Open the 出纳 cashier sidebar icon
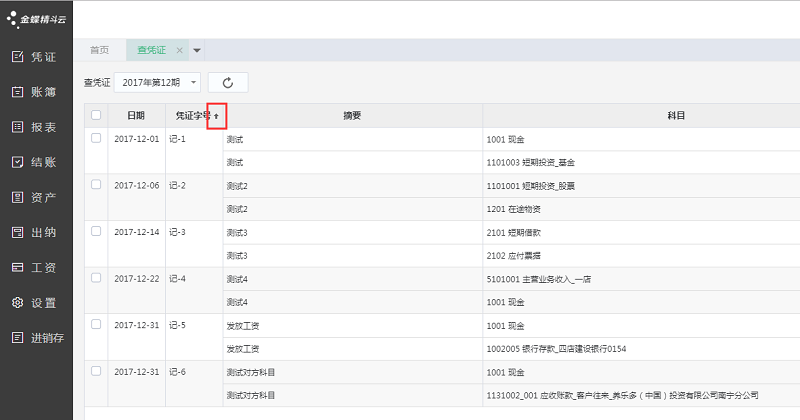Screen dimensions: 800x420 17,232
